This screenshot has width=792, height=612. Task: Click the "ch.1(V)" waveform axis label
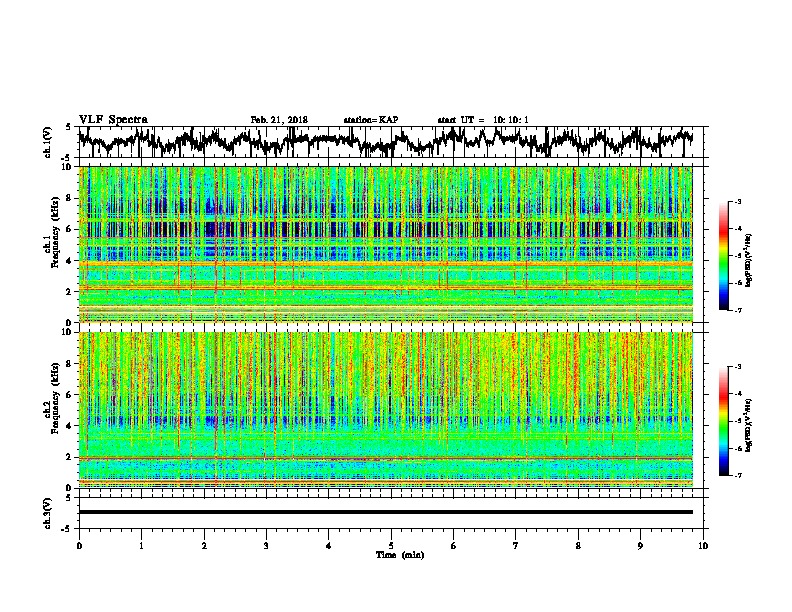pyautogui.click(x=48, y=142)
